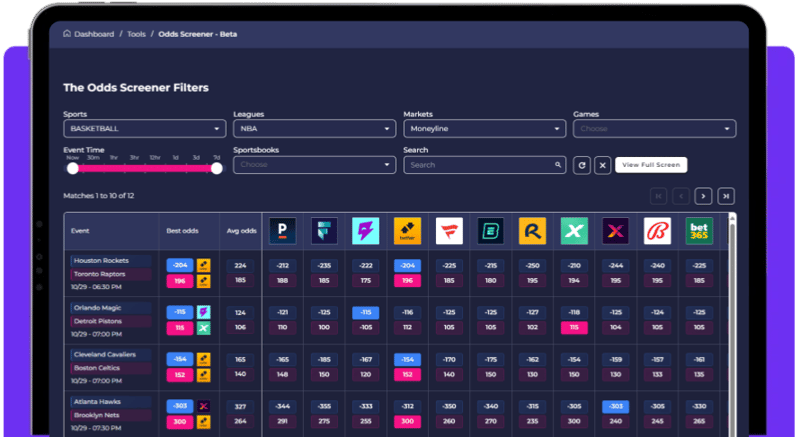Click the best odds -303 for Atlanta Hawks
800x437 pixels.
tap(180, 406)
